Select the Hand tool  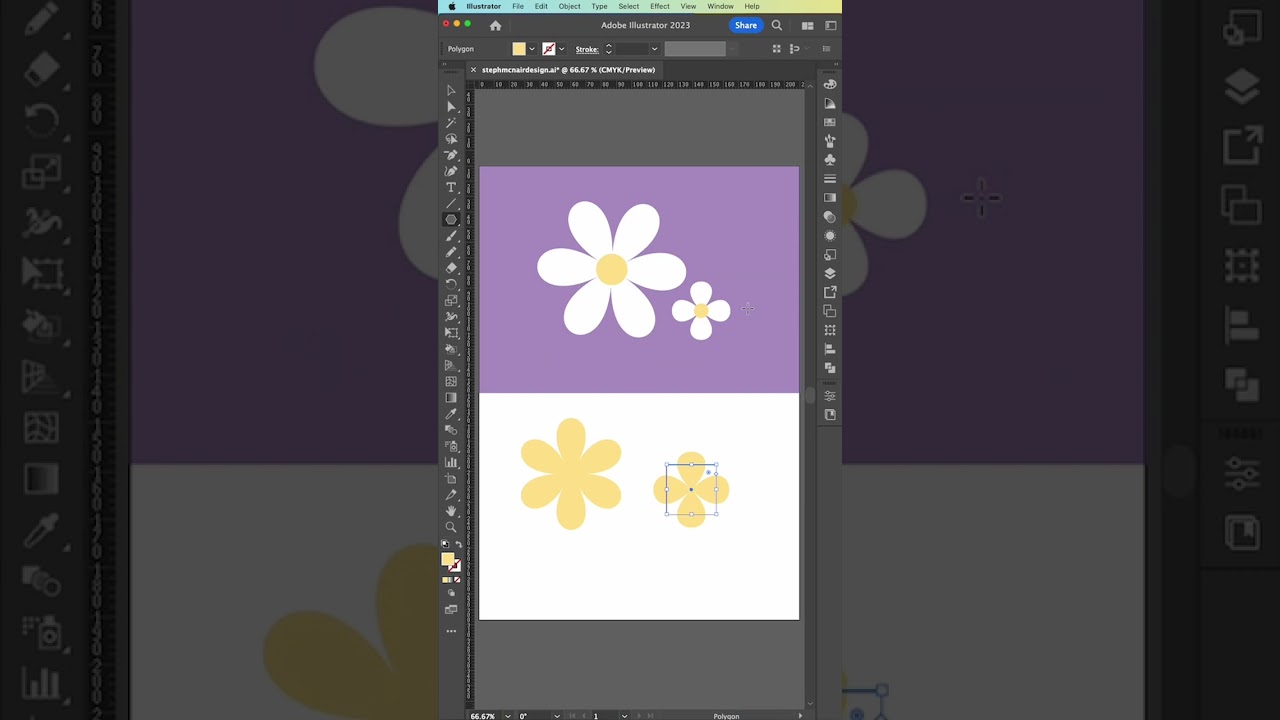[x=451, y=511]
